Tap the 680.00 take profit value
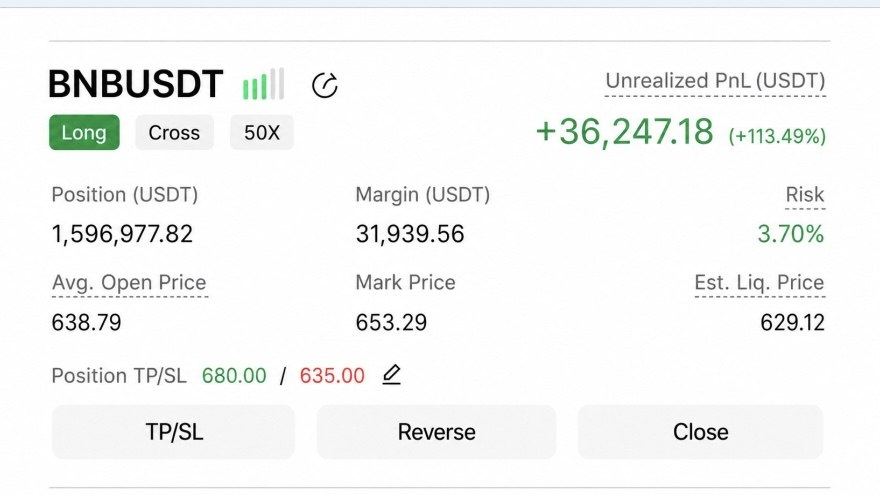The height and width of the screenshot is (495, 880). (234, 375)
